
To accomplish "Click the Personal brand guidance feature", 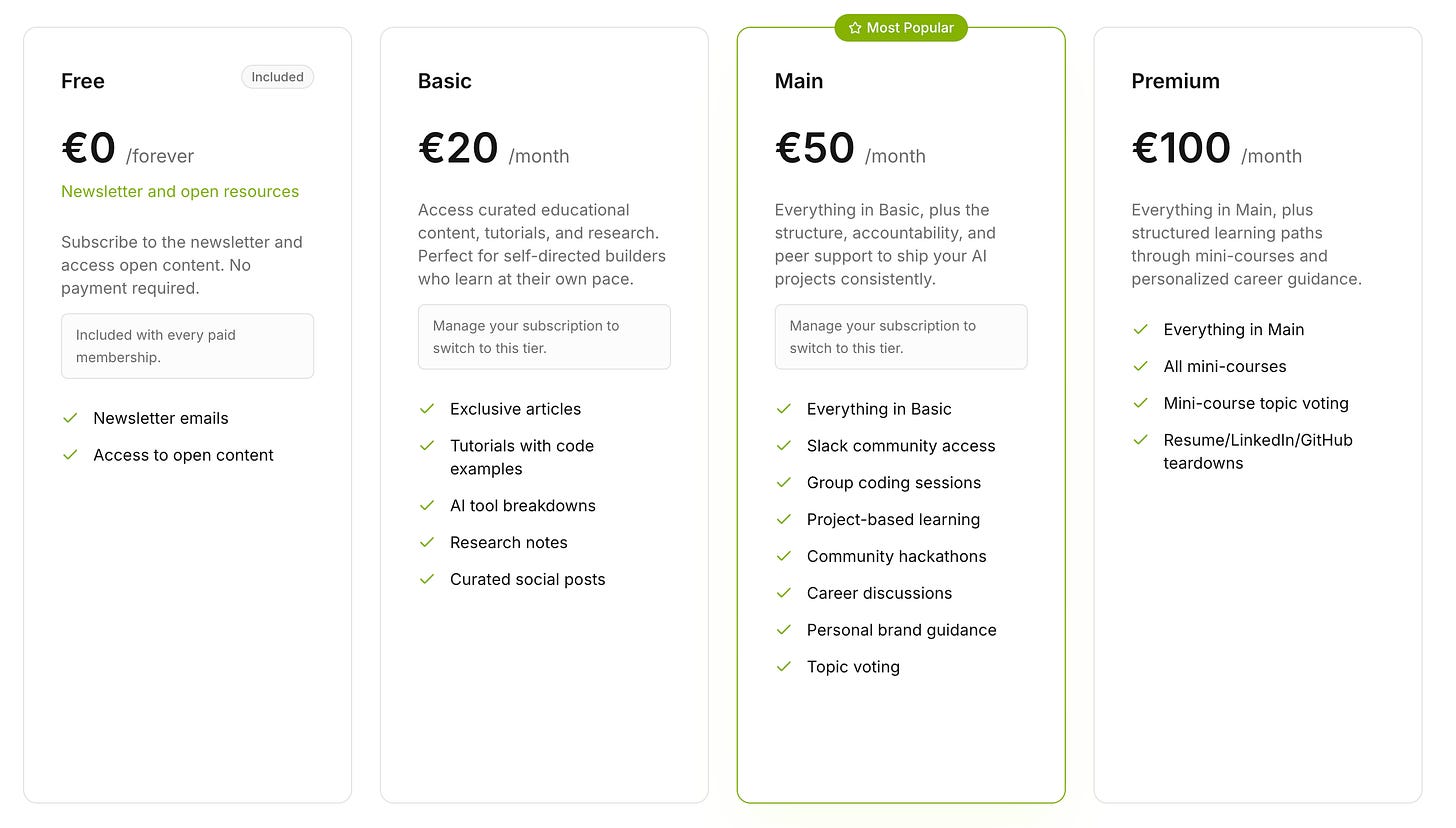I will click(x=902, y=630).
